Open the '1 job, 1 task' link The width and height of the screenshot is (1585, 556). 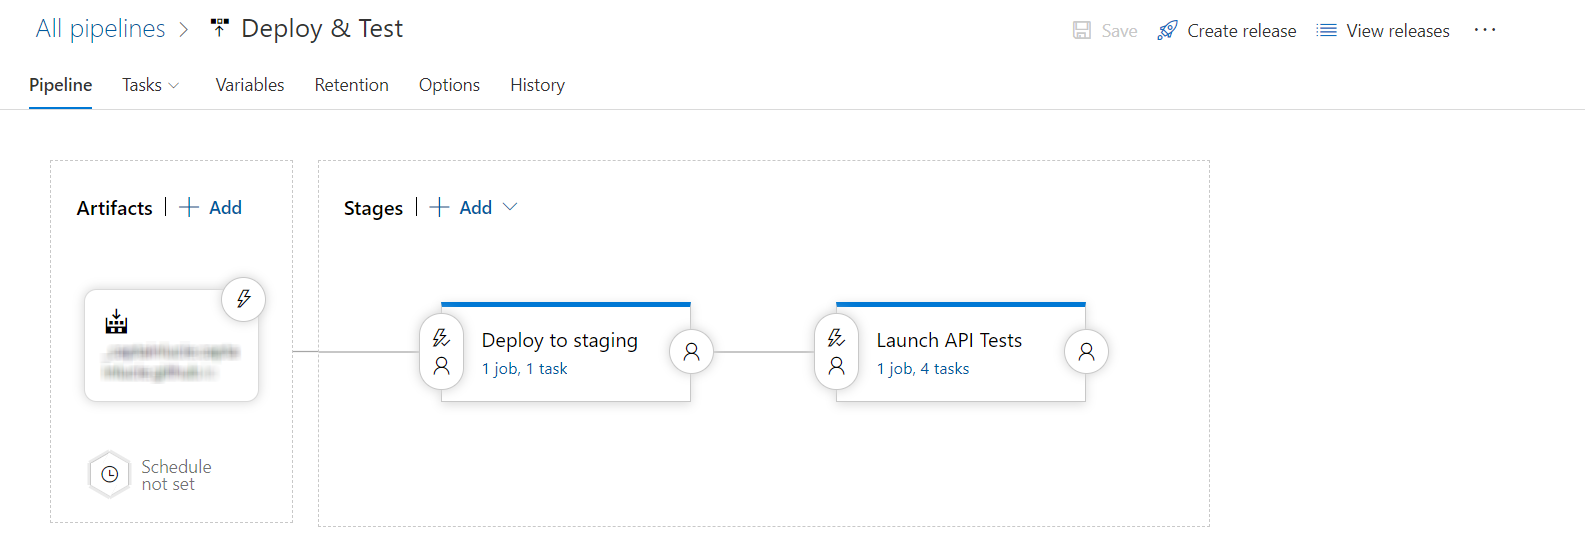tap(524, 369)
